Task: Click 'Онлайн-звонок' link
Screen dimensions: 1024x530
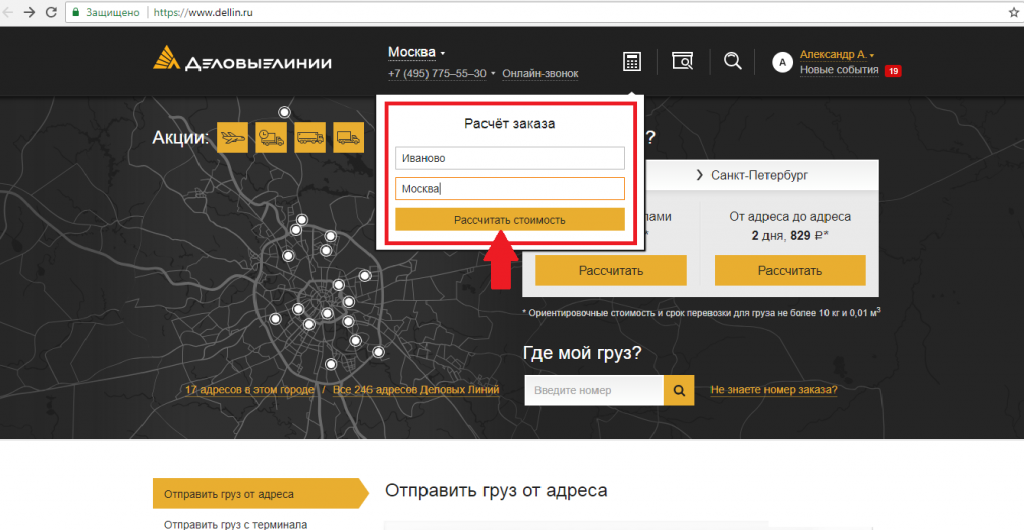Action: coord(540,74)
